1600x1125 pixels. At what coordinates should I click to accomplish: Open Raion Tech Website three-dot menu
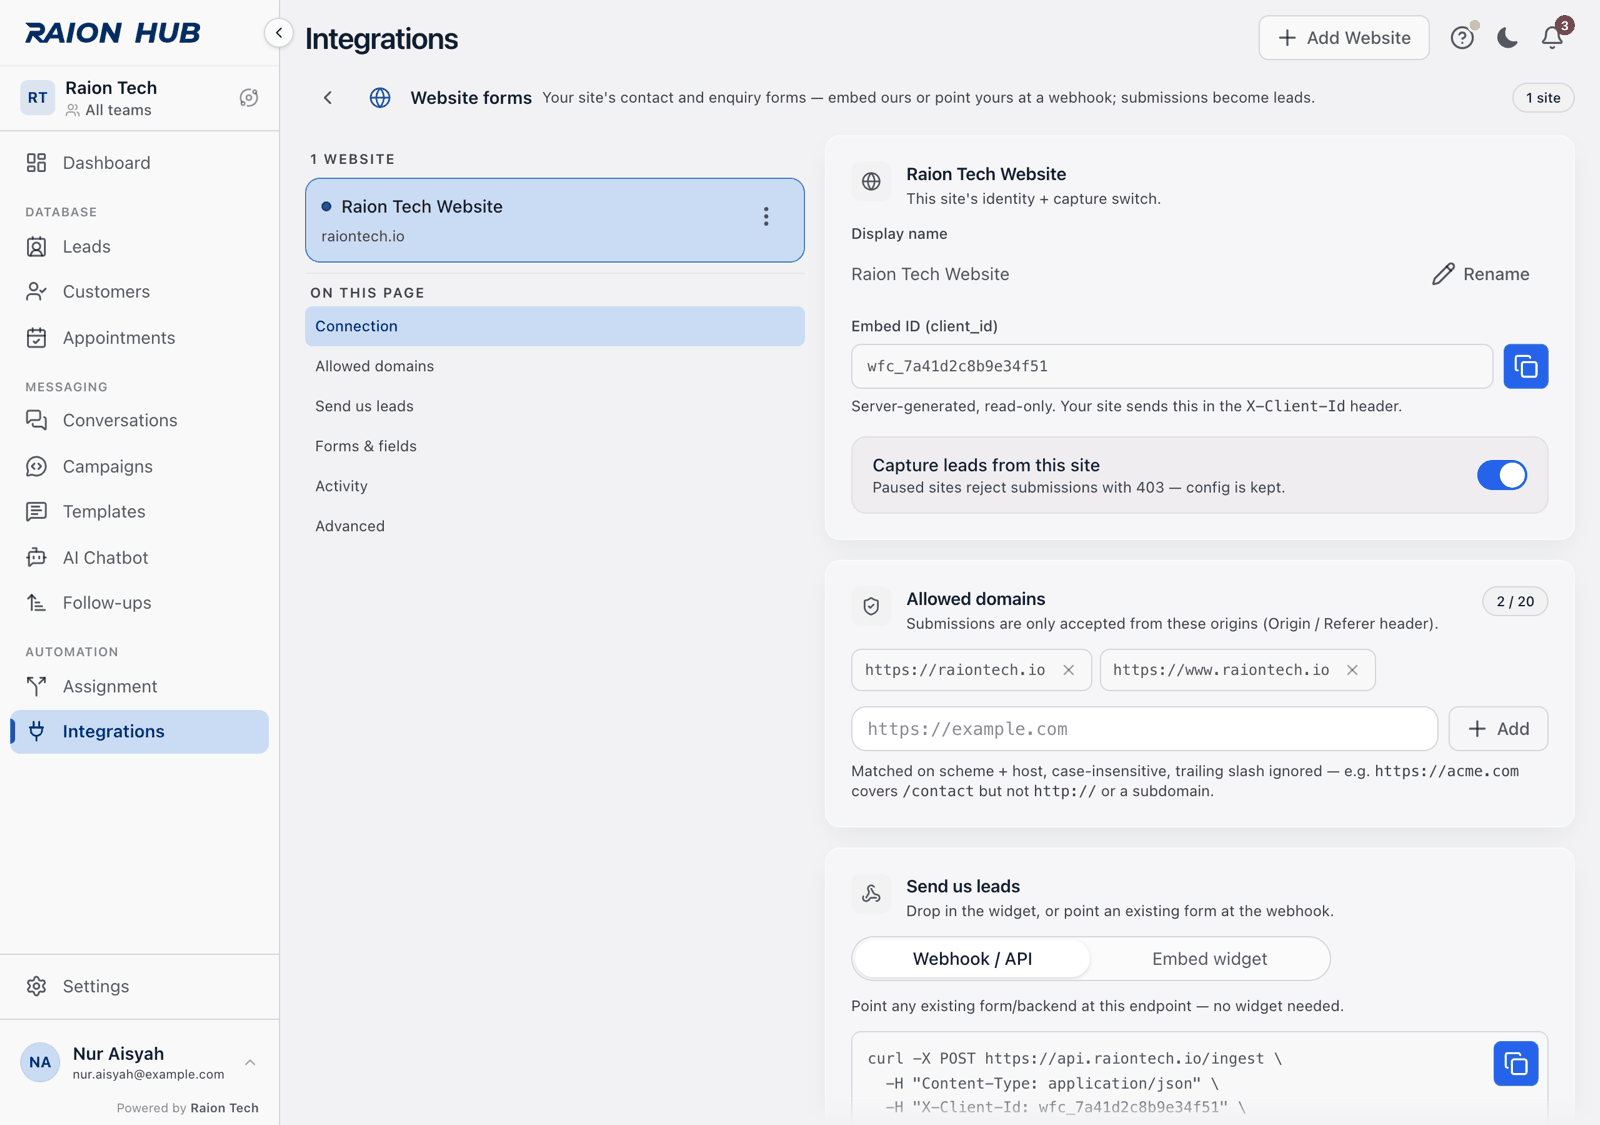766,217
